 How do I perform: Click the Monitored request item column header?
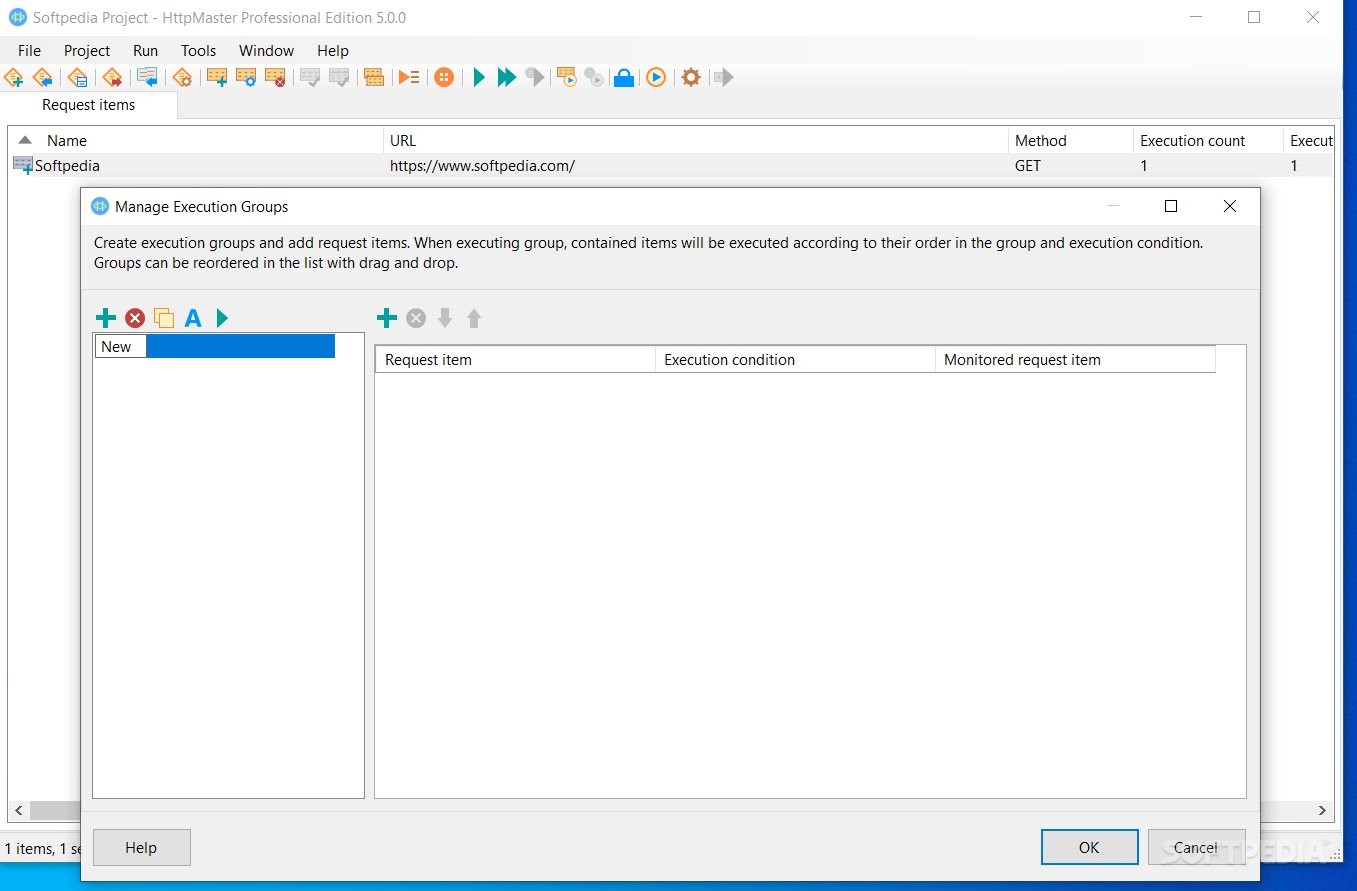click(x=1075, y=360)
